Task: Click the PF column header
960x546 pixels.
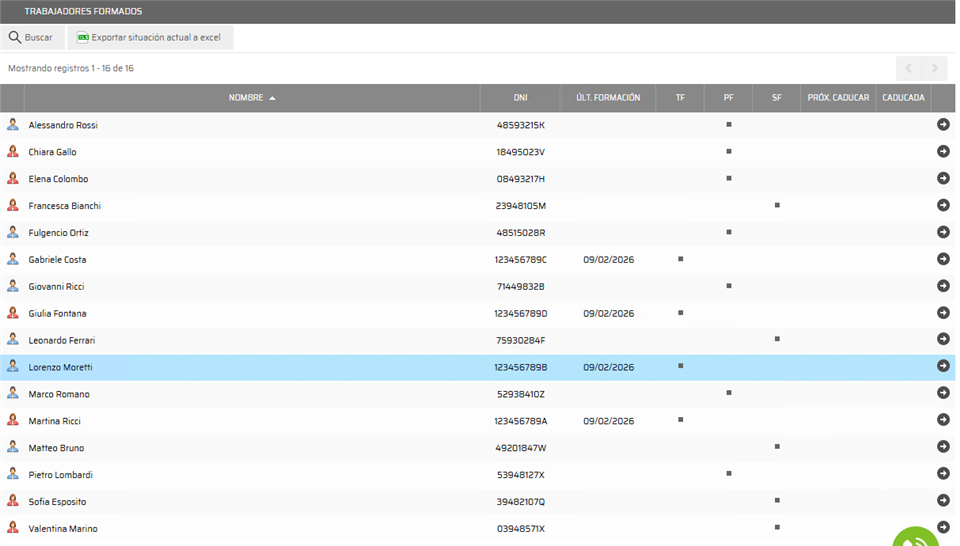Action: pyautogui.click(x=729, y=98)
